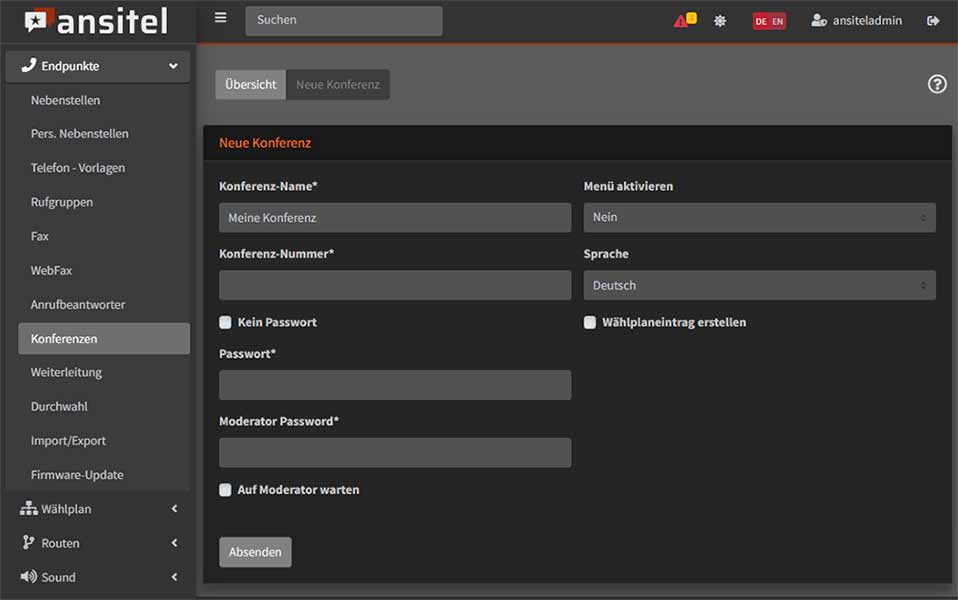The height and width of the screenshot is (600, 958).
Task: Open the ansiteladmin user profile
Action: 856,21
